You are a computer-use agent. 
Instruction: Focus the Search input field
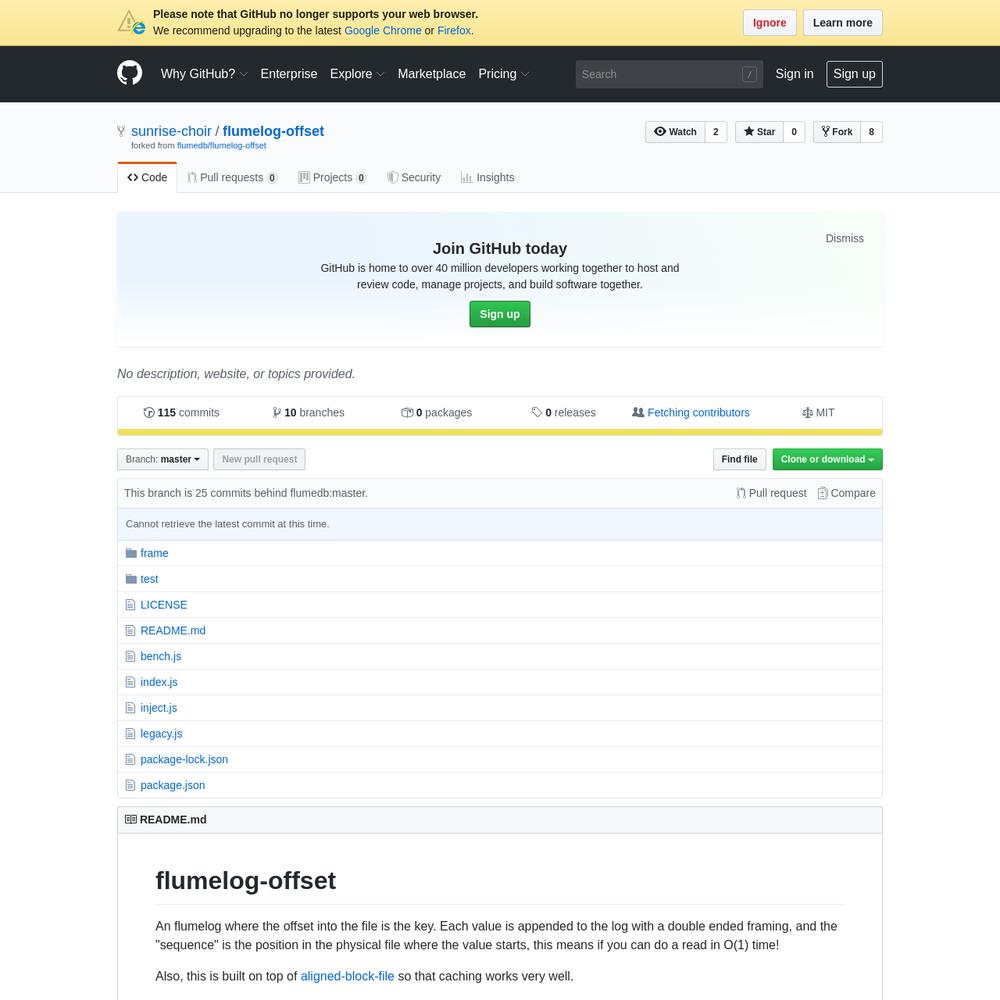[x=669, y=74]
